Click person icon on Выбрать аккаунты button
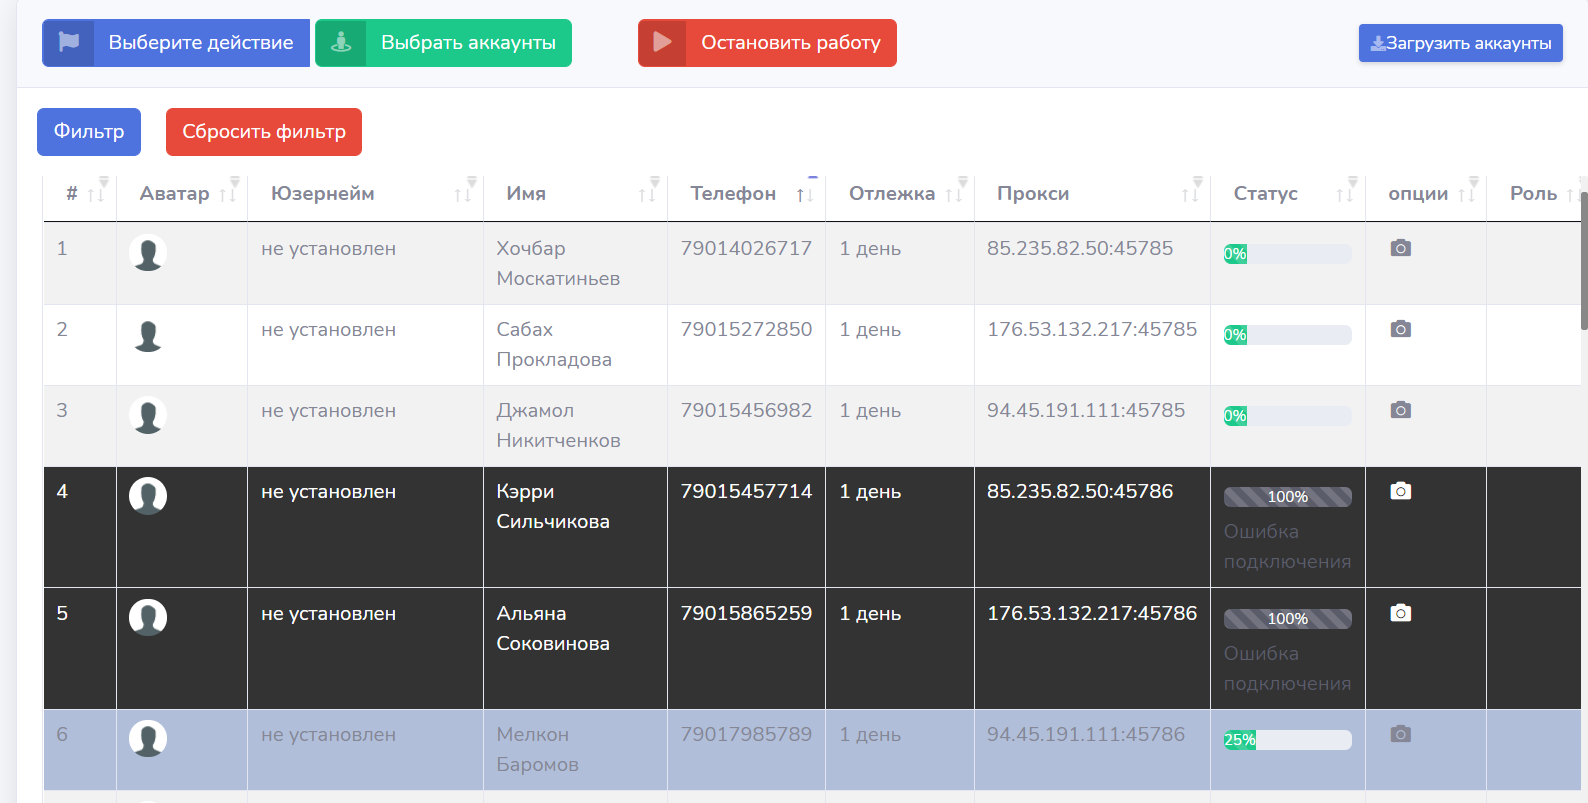1588x803 pixels. click(341, 43)
